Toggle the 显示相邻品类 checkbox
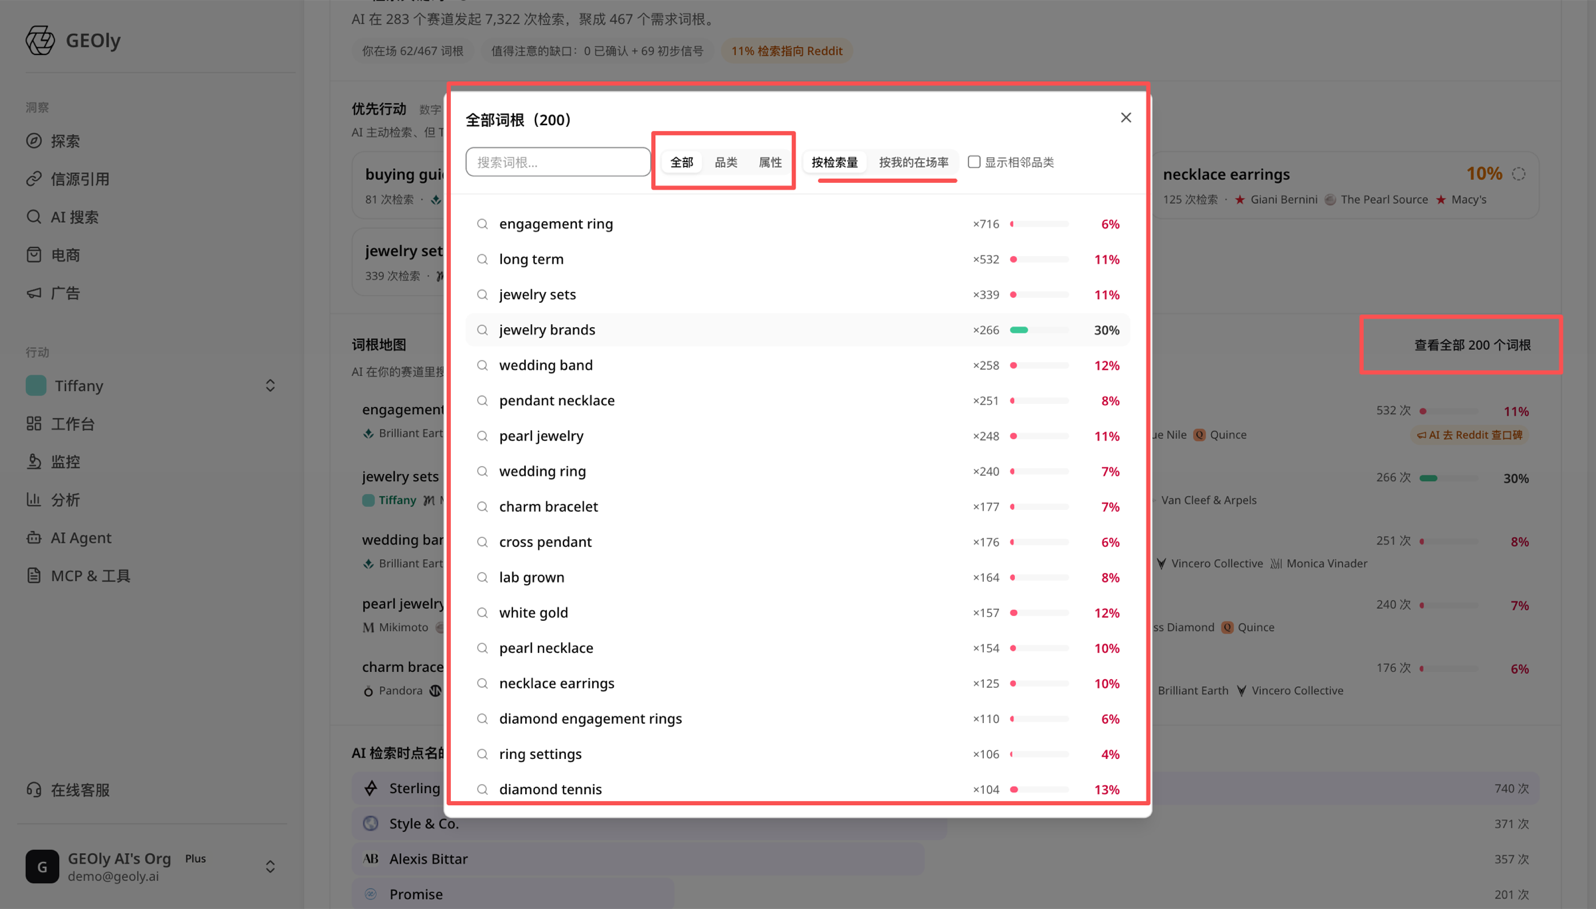The height and width of the screenshot is (909, 1596). 974,162
